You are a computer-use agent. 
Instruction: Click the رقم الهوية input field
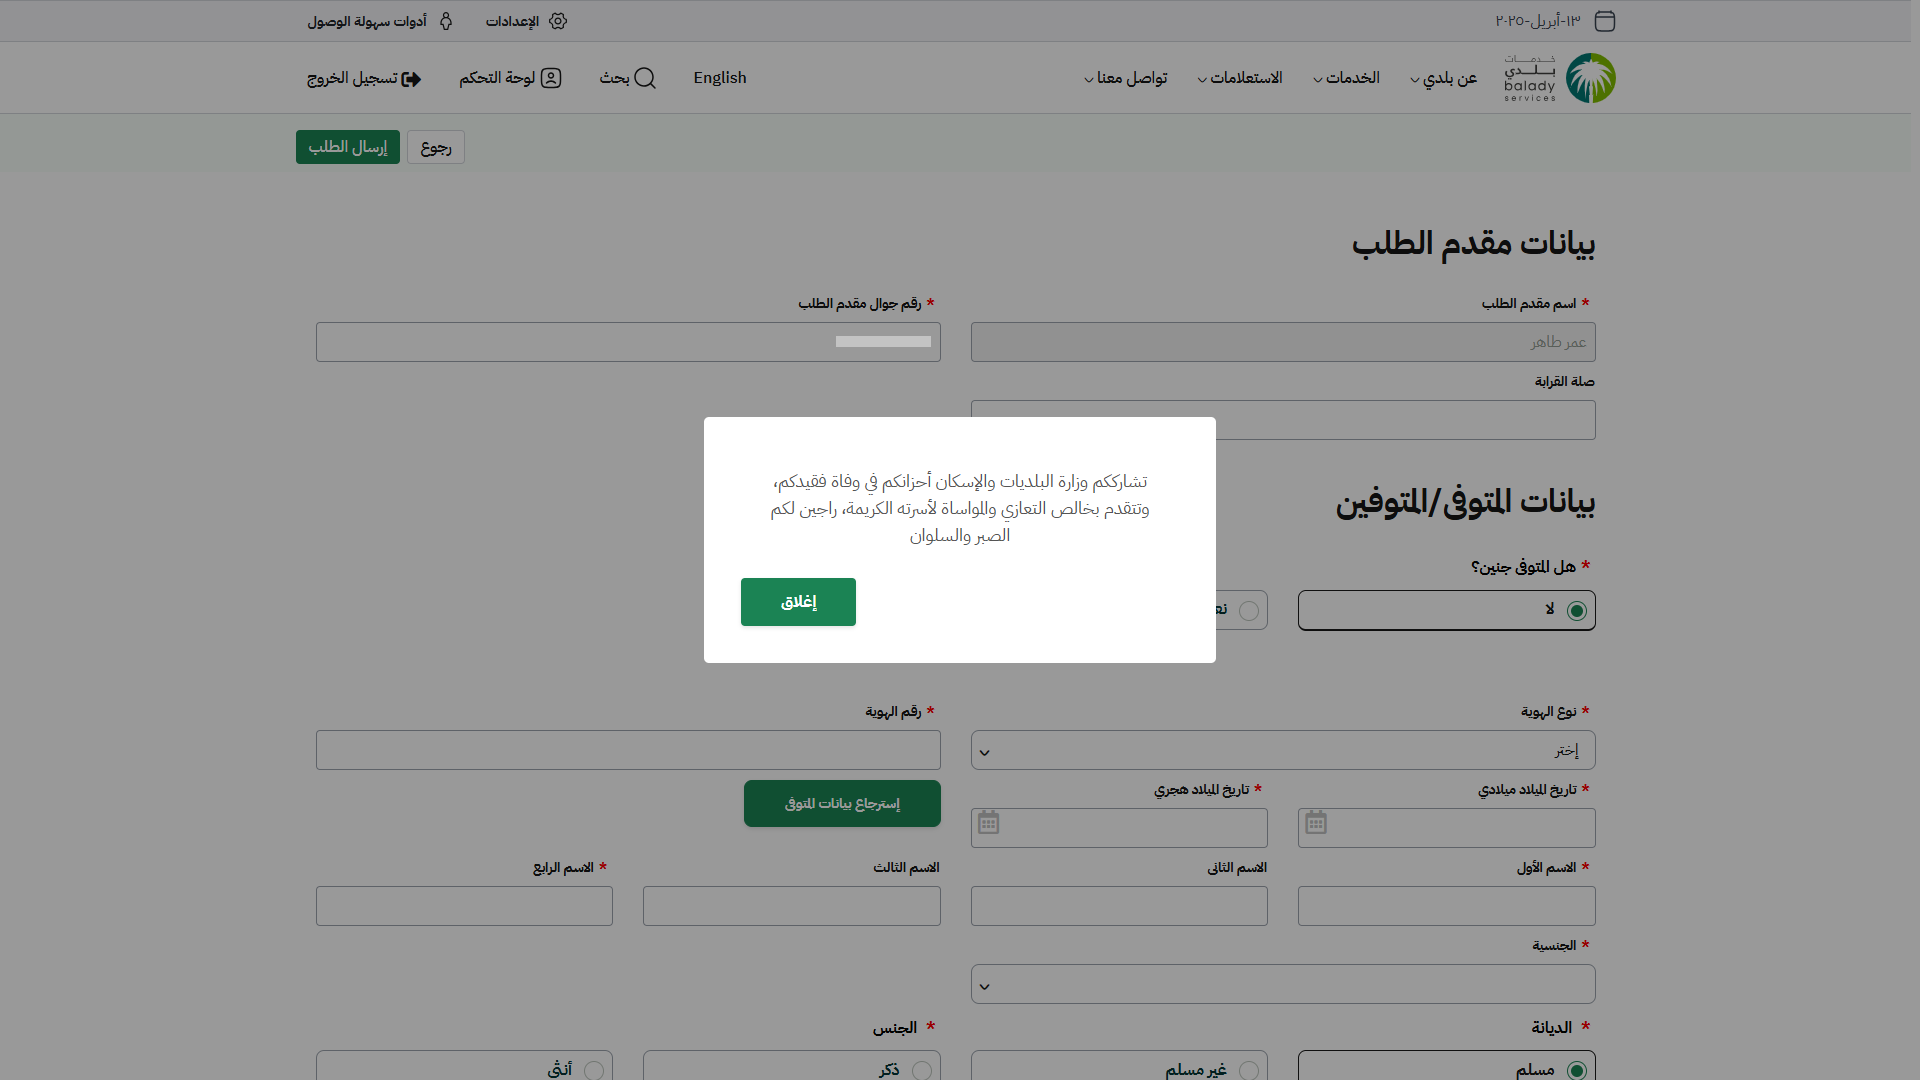(628, 750)
